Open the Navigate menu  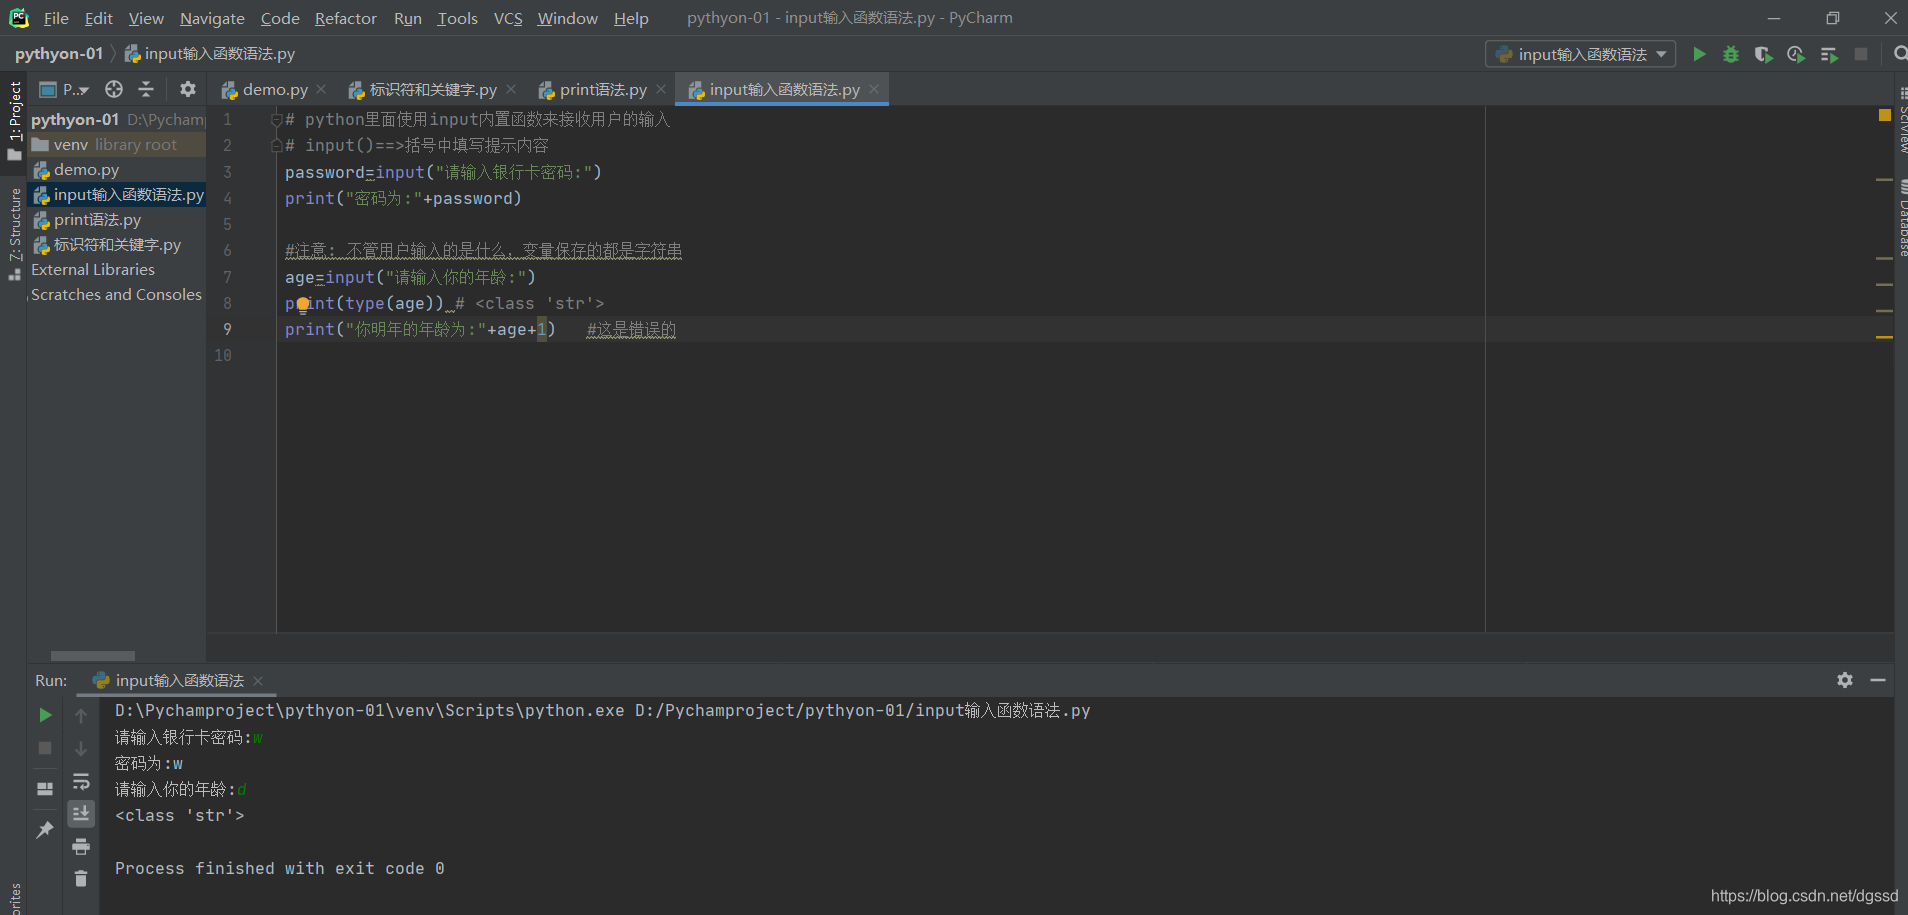point(212,18)
